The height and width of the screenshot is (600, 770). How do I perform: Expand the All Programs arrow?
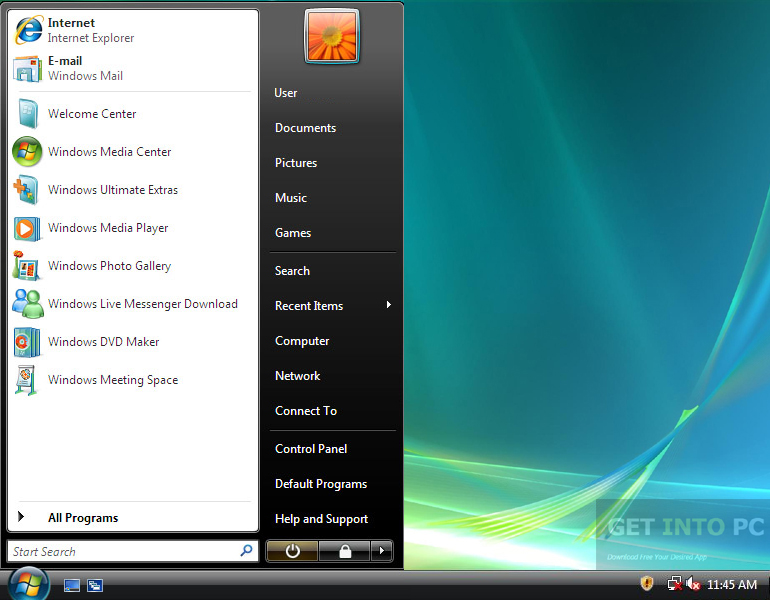point(21,517)
